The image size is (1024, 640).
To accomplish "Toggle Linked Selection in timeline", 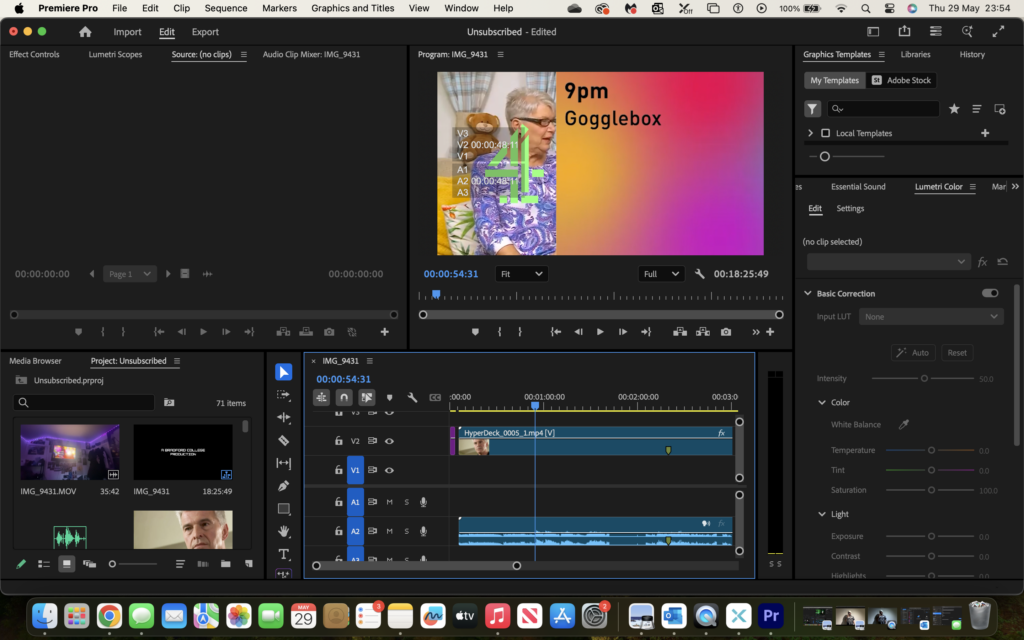I will [x=367, y=397].
